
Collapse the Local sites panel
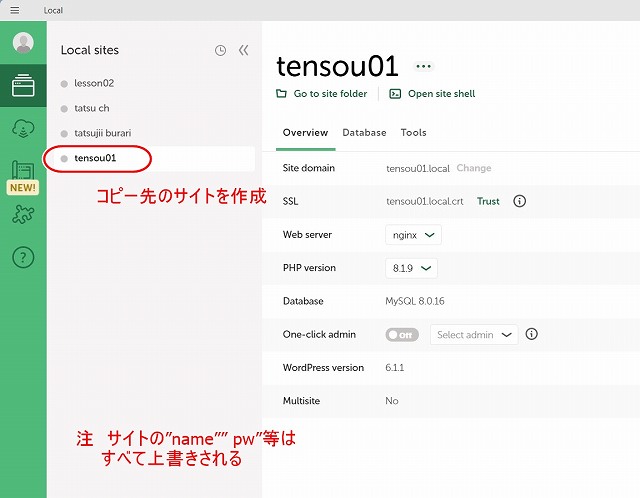click(x=243, y=50)
